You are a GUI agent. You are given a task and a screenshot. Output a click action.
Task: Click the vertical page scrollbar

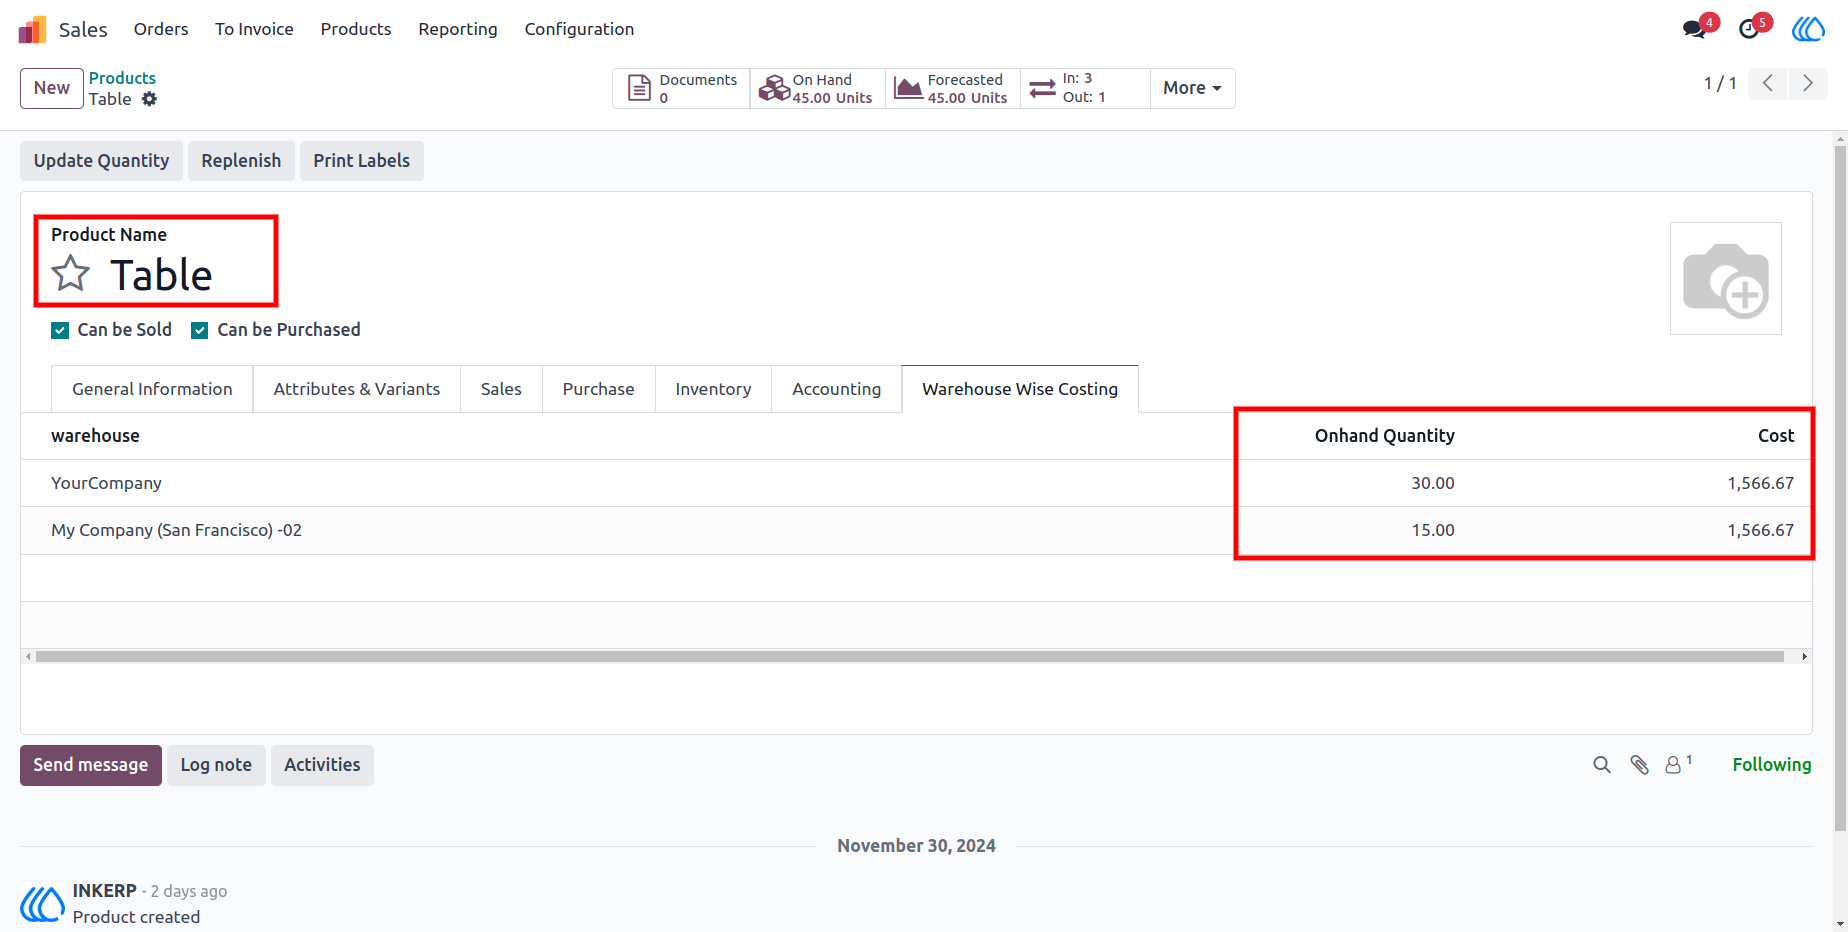tap(1840, 488)
